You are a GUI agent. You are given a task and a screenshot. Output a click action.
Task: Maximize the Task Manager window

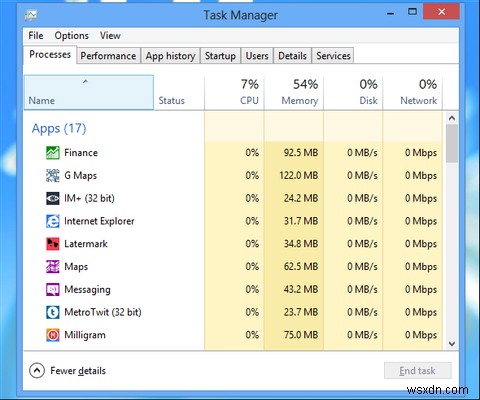click(x=412, y=12)
